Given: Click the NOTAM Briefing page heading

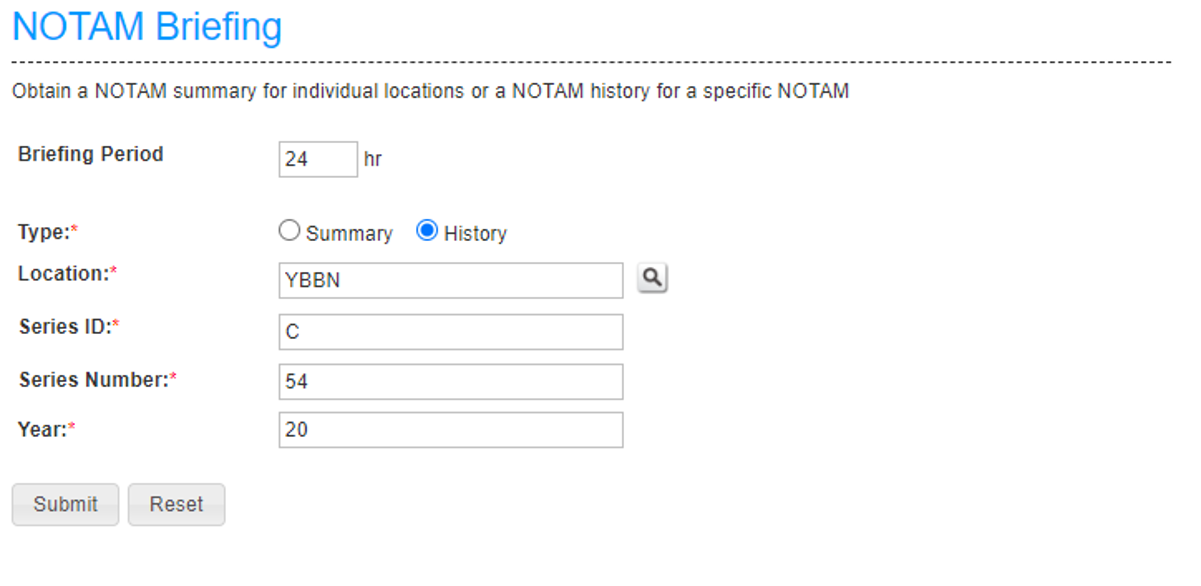Looking at the screenshot, I should click(147, 26).
